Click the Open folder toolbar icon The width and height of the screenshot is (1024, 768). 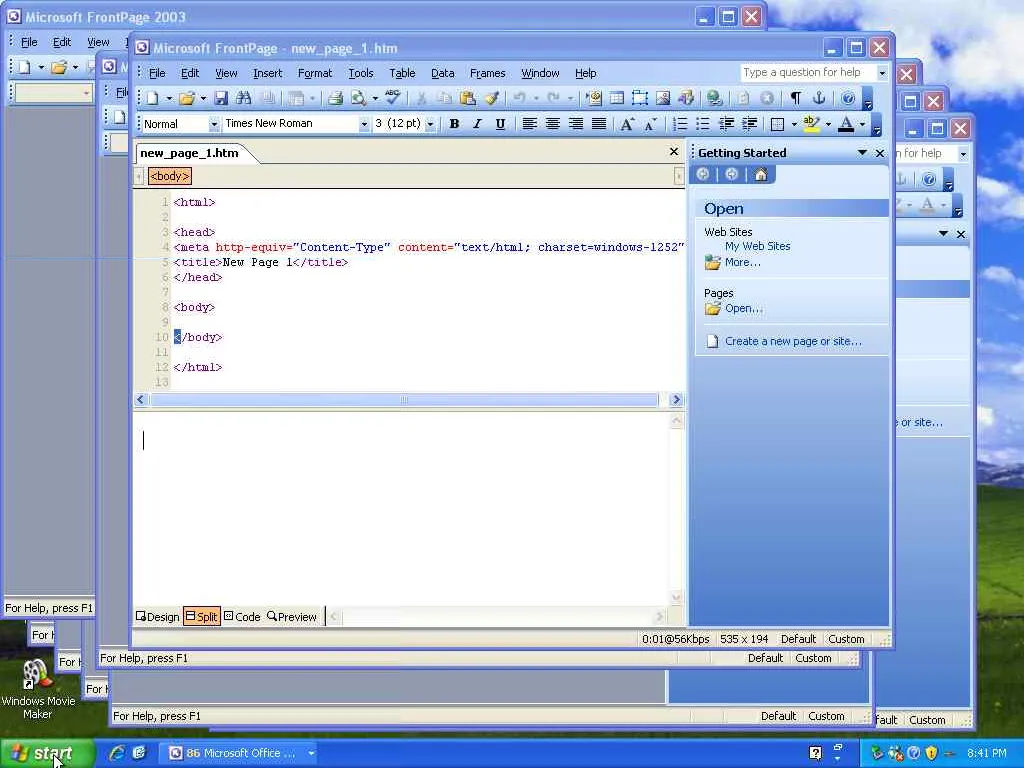[x=187, y=99]
